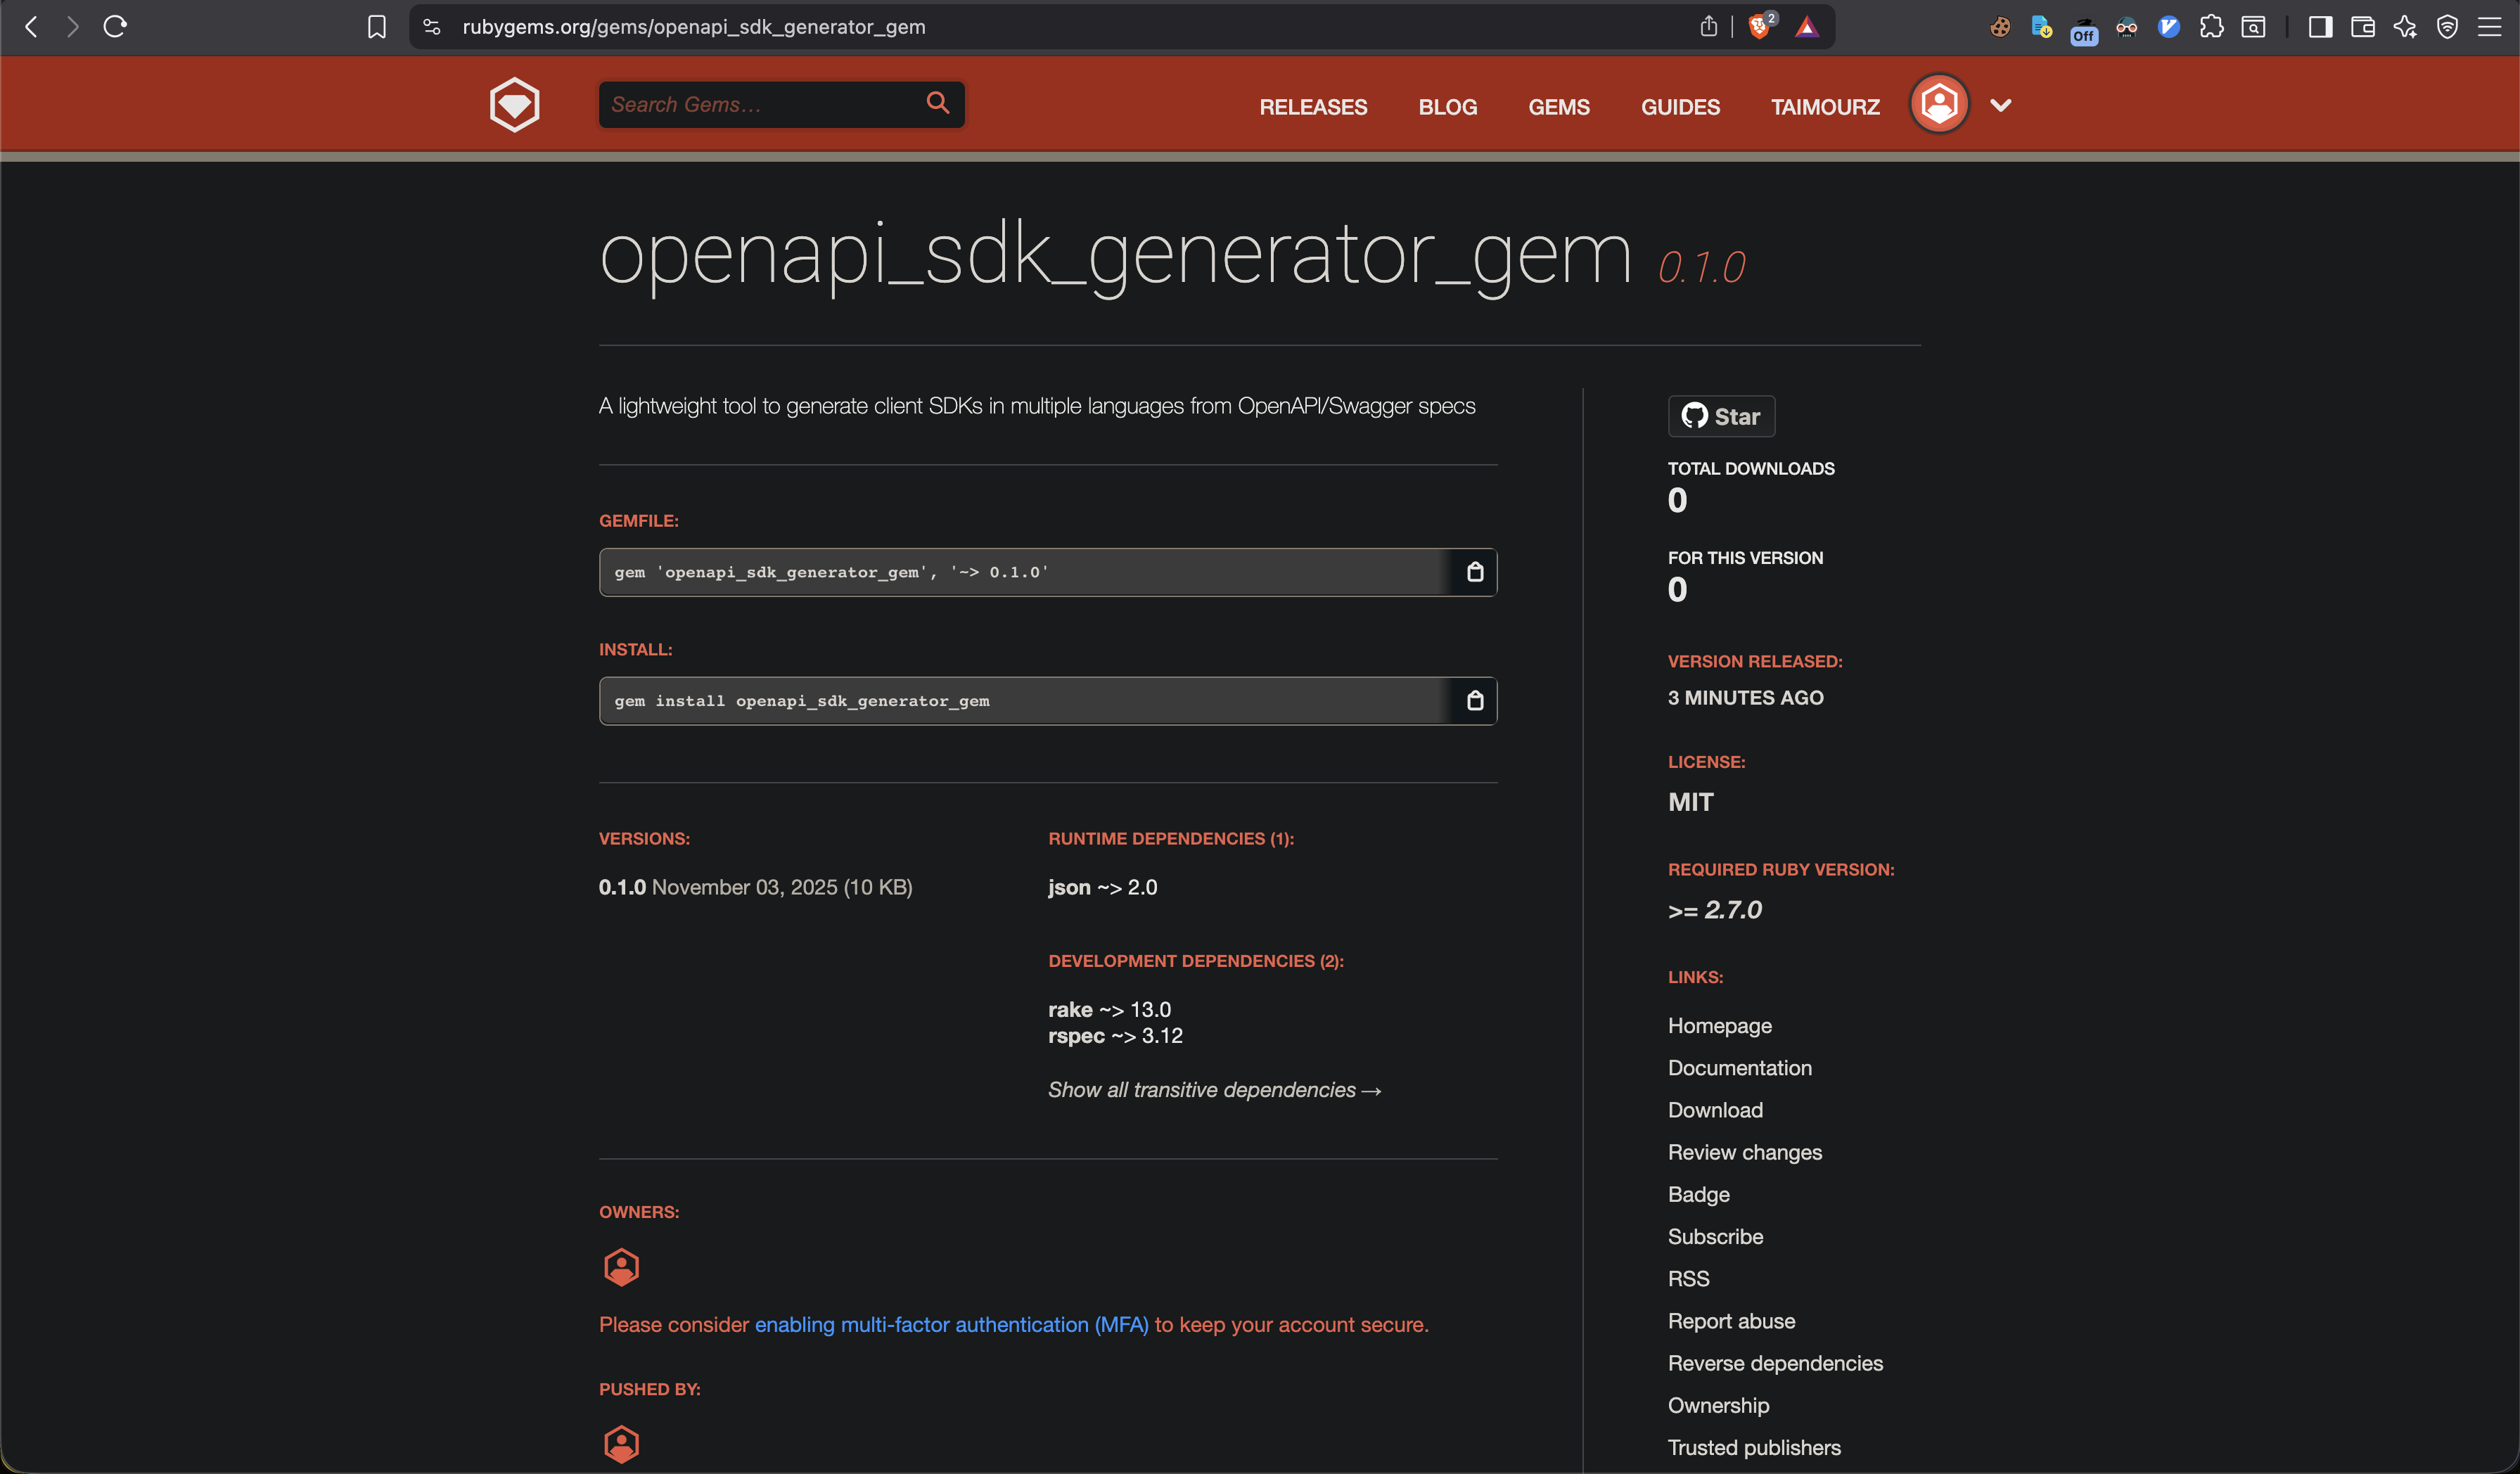Copy the install command with clipboard icon
Screen dimensions: 2520x1474
1474,701
